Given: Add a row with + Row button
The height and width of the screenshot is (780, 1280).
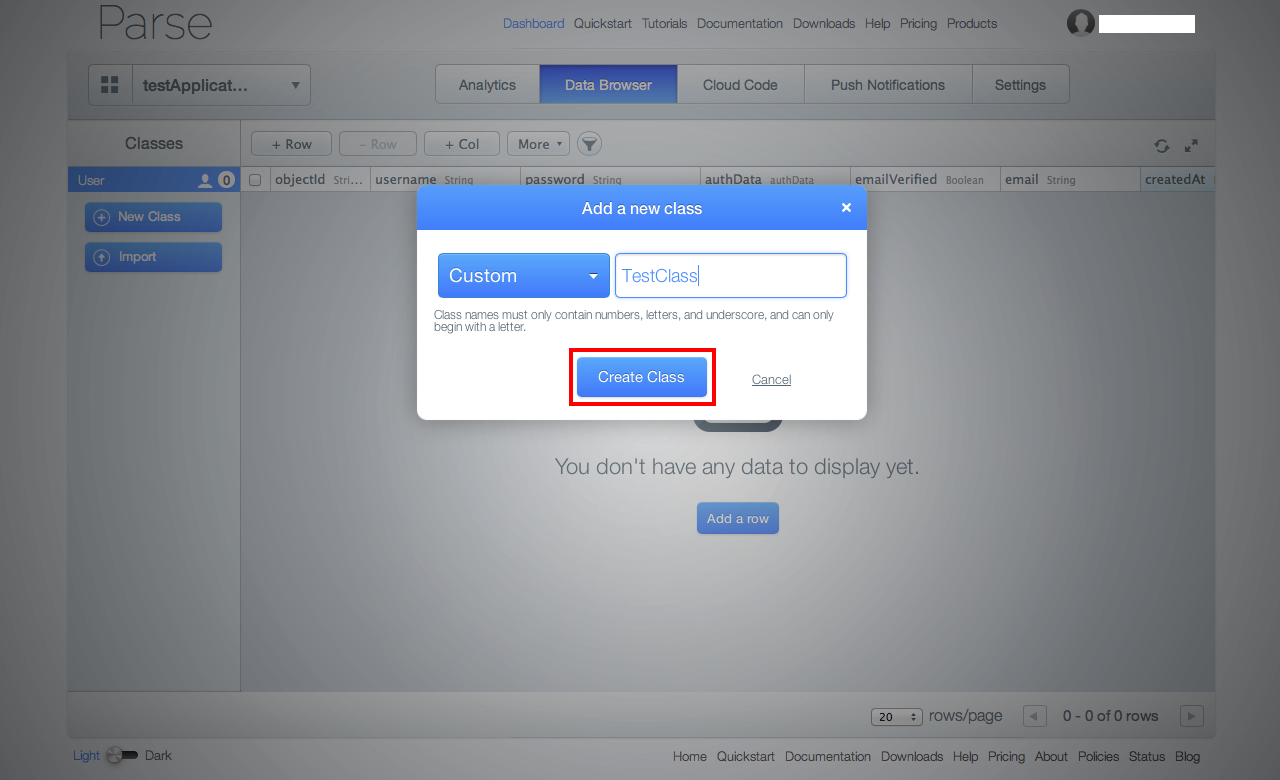Looking at the screenshot, I should click(291, 144).
